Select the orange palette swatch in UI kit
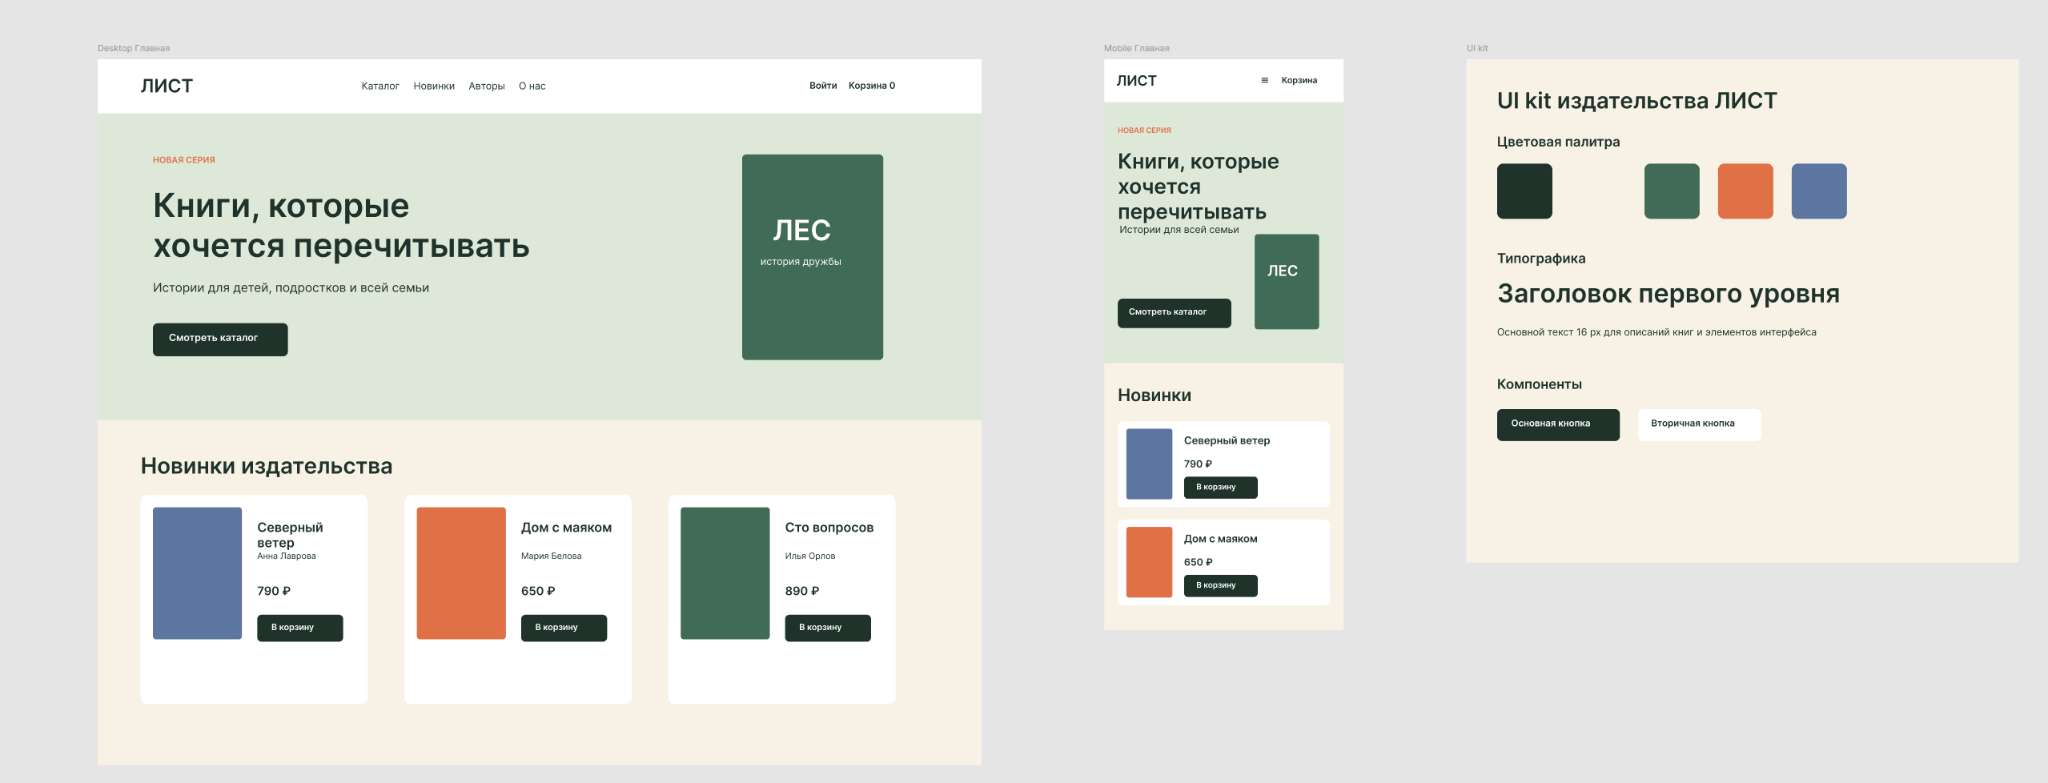Image resolution: width=2048 pixels, height=783 pixels. click(x=1745, y=191)
